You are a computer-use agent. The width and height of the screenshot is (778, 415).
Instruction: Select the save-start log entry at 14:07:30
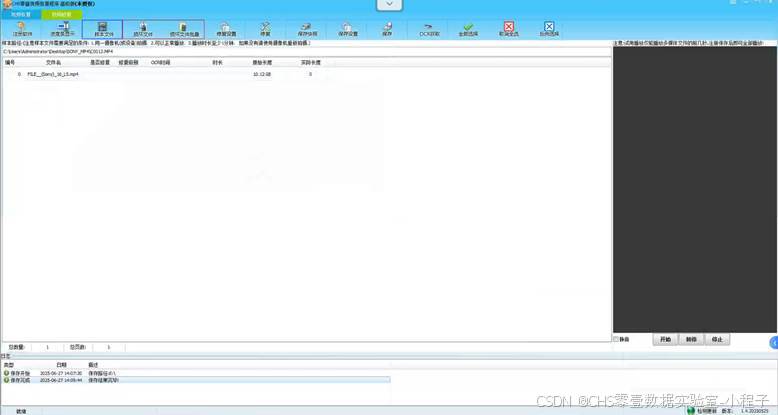196,373
